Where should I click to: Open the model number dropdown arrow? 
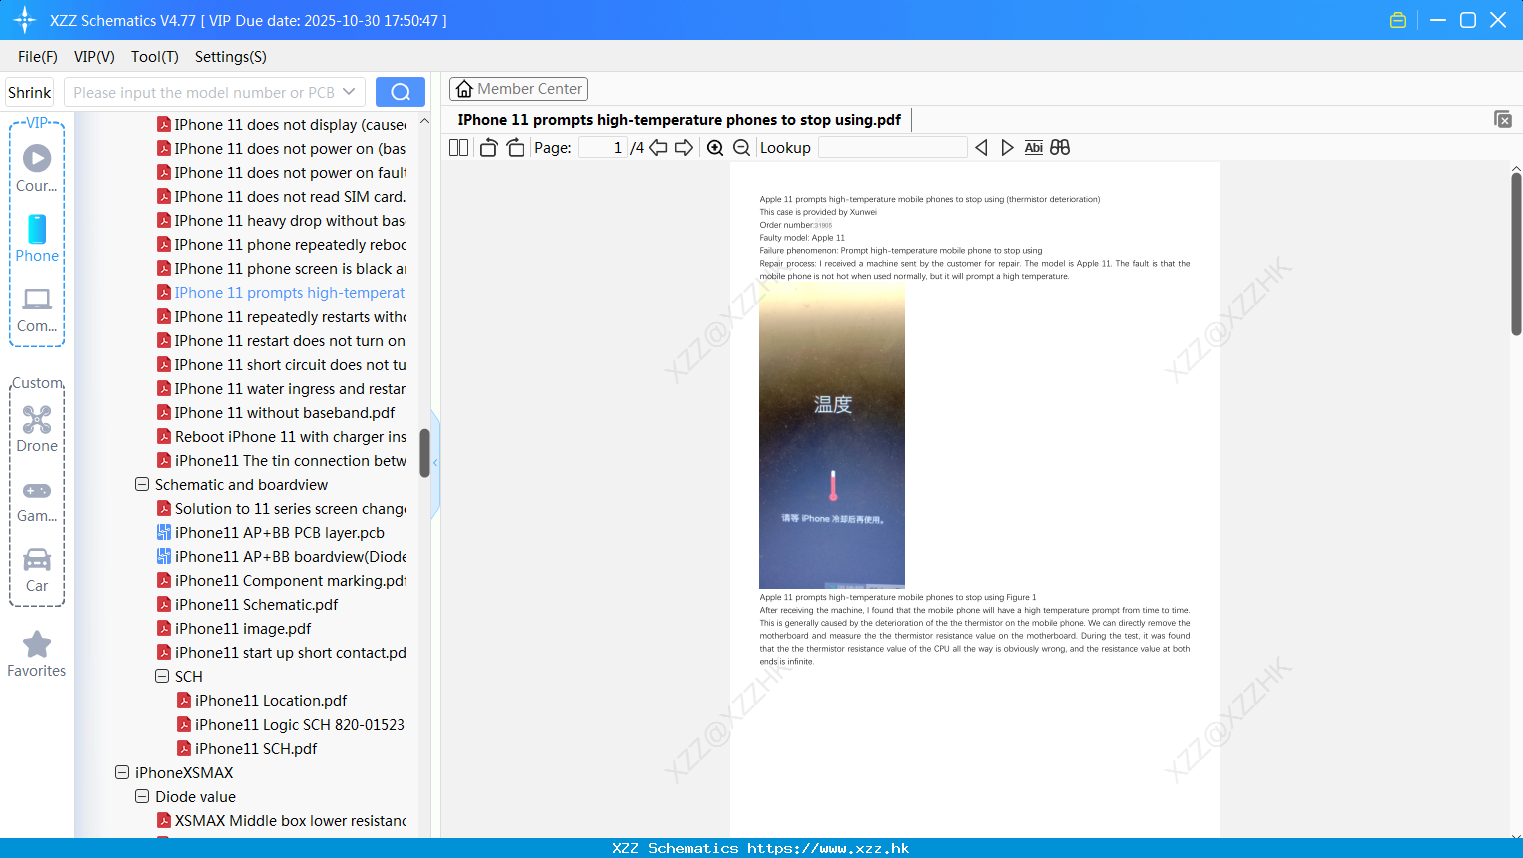pyautogui.click(x=349, y=92)
